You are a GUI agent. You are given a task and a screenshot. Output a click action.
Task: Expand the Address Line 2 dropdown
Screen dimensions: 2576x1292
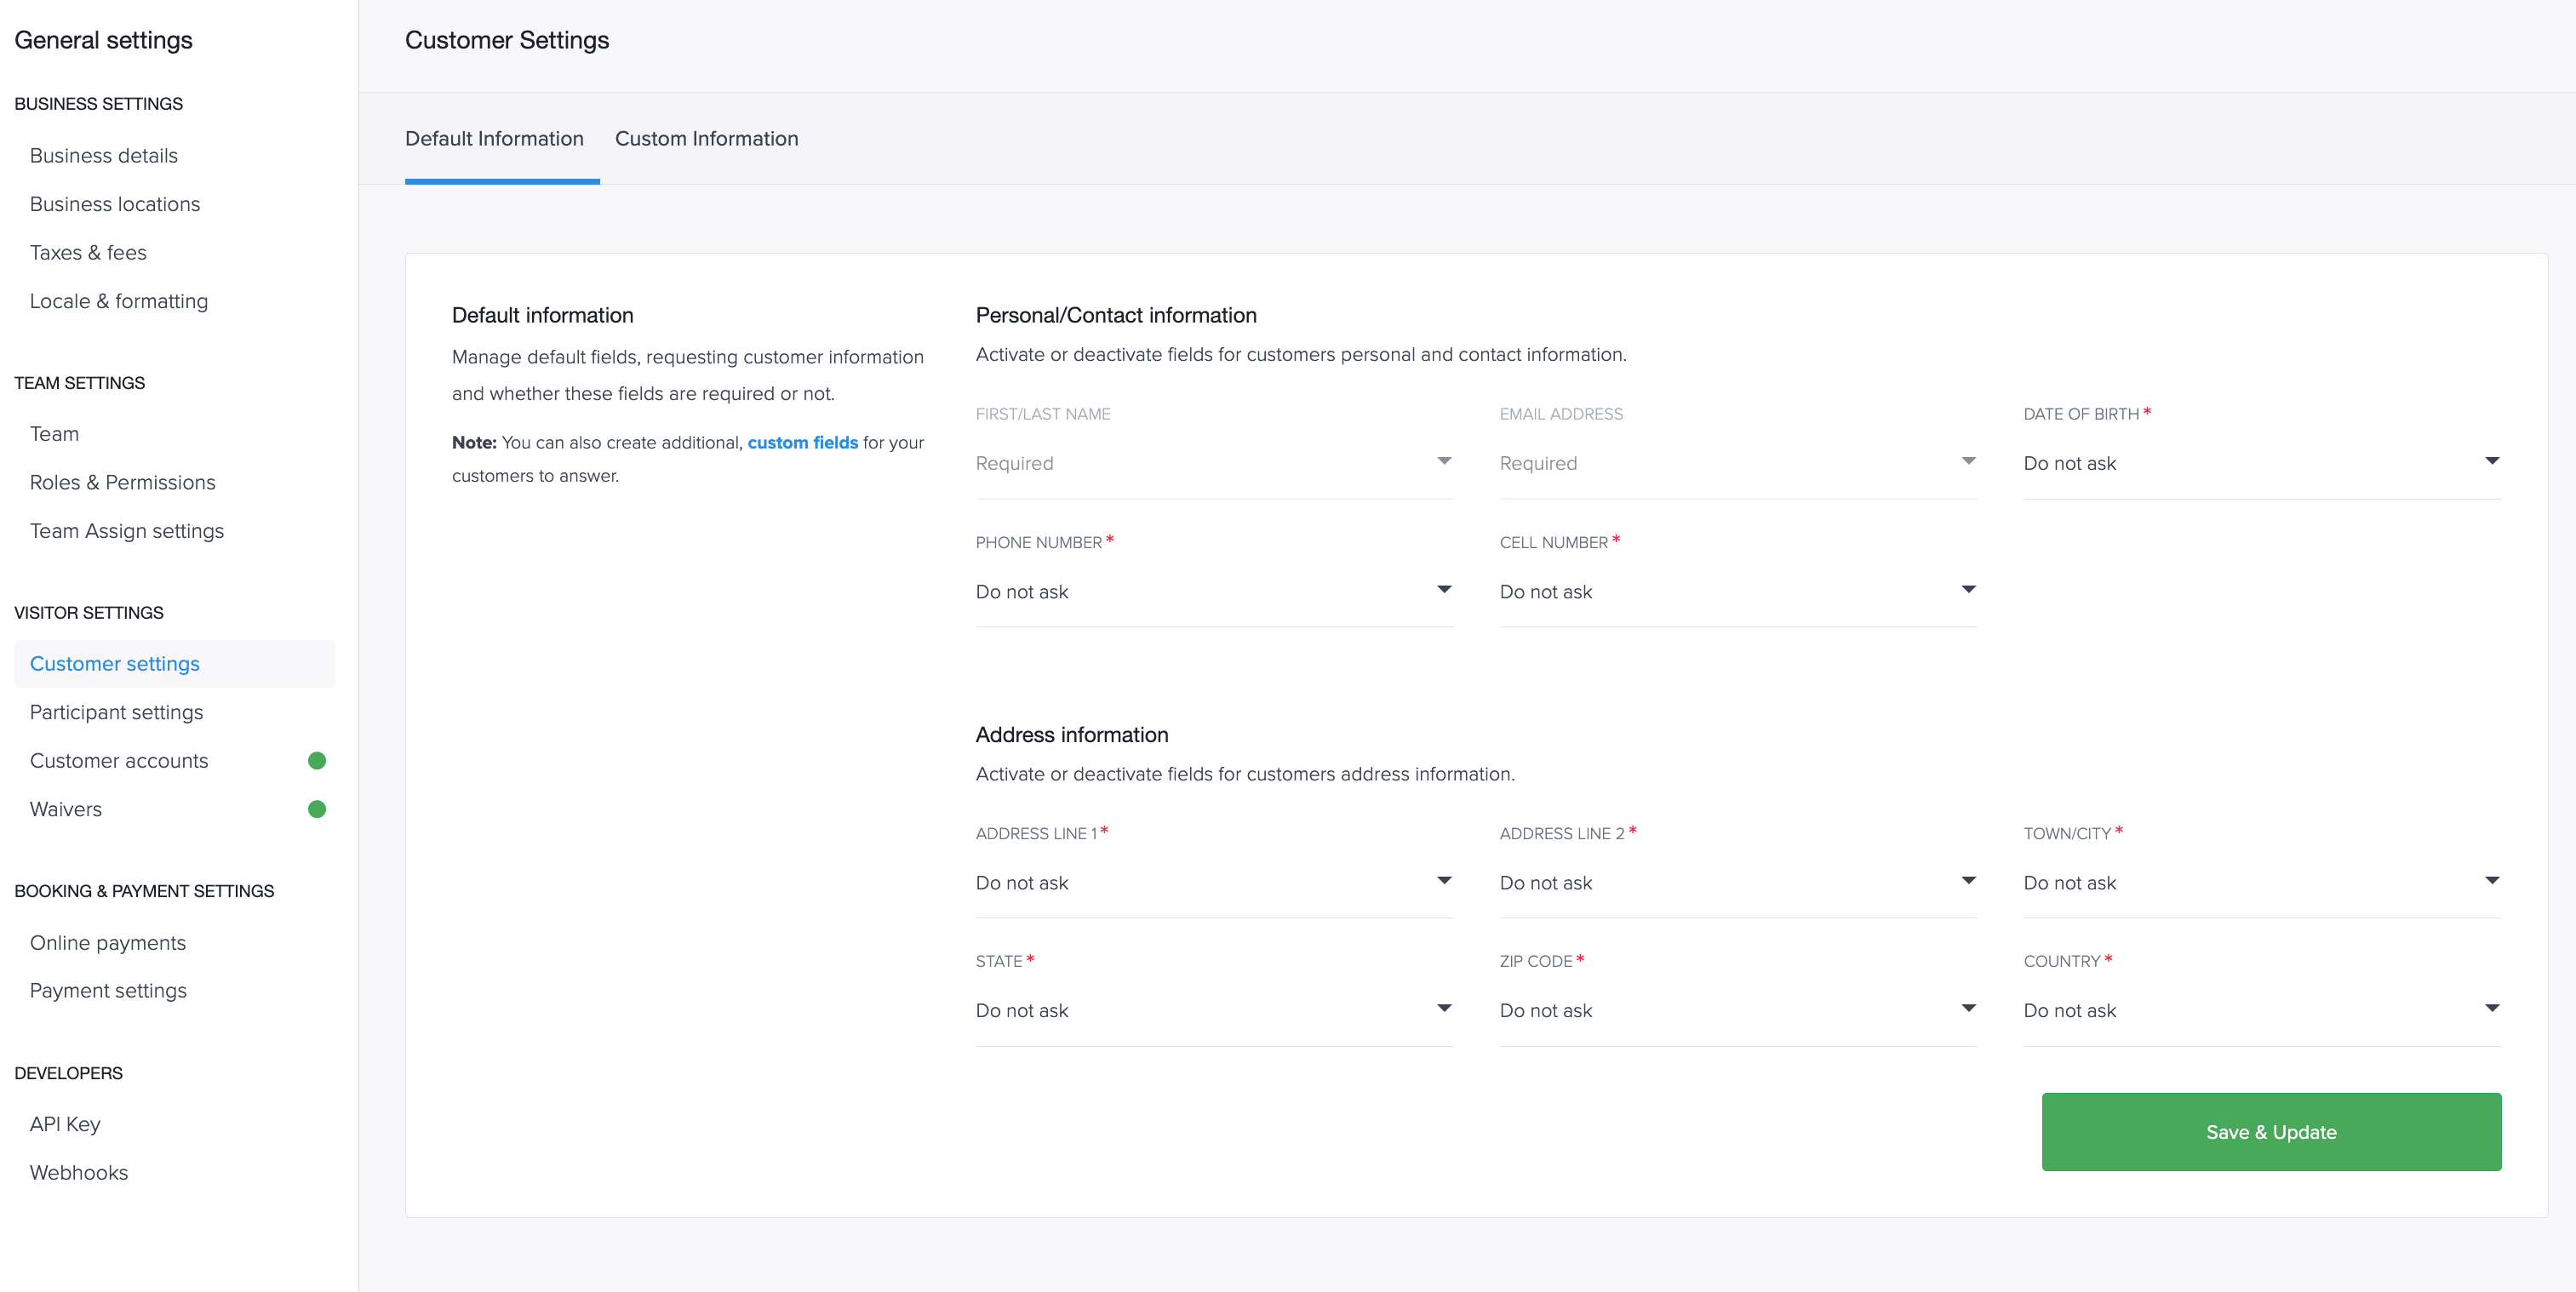pyautogui.click(x=1738, y=882)
